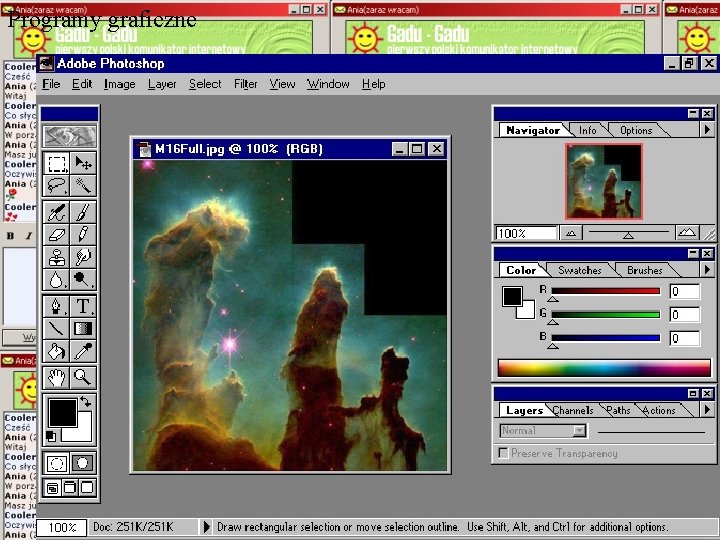The height and width of the screenshot is (540, 720).
Task: Click the Adobe eye logo atop toolbox
Action: (x=70, y=136)
